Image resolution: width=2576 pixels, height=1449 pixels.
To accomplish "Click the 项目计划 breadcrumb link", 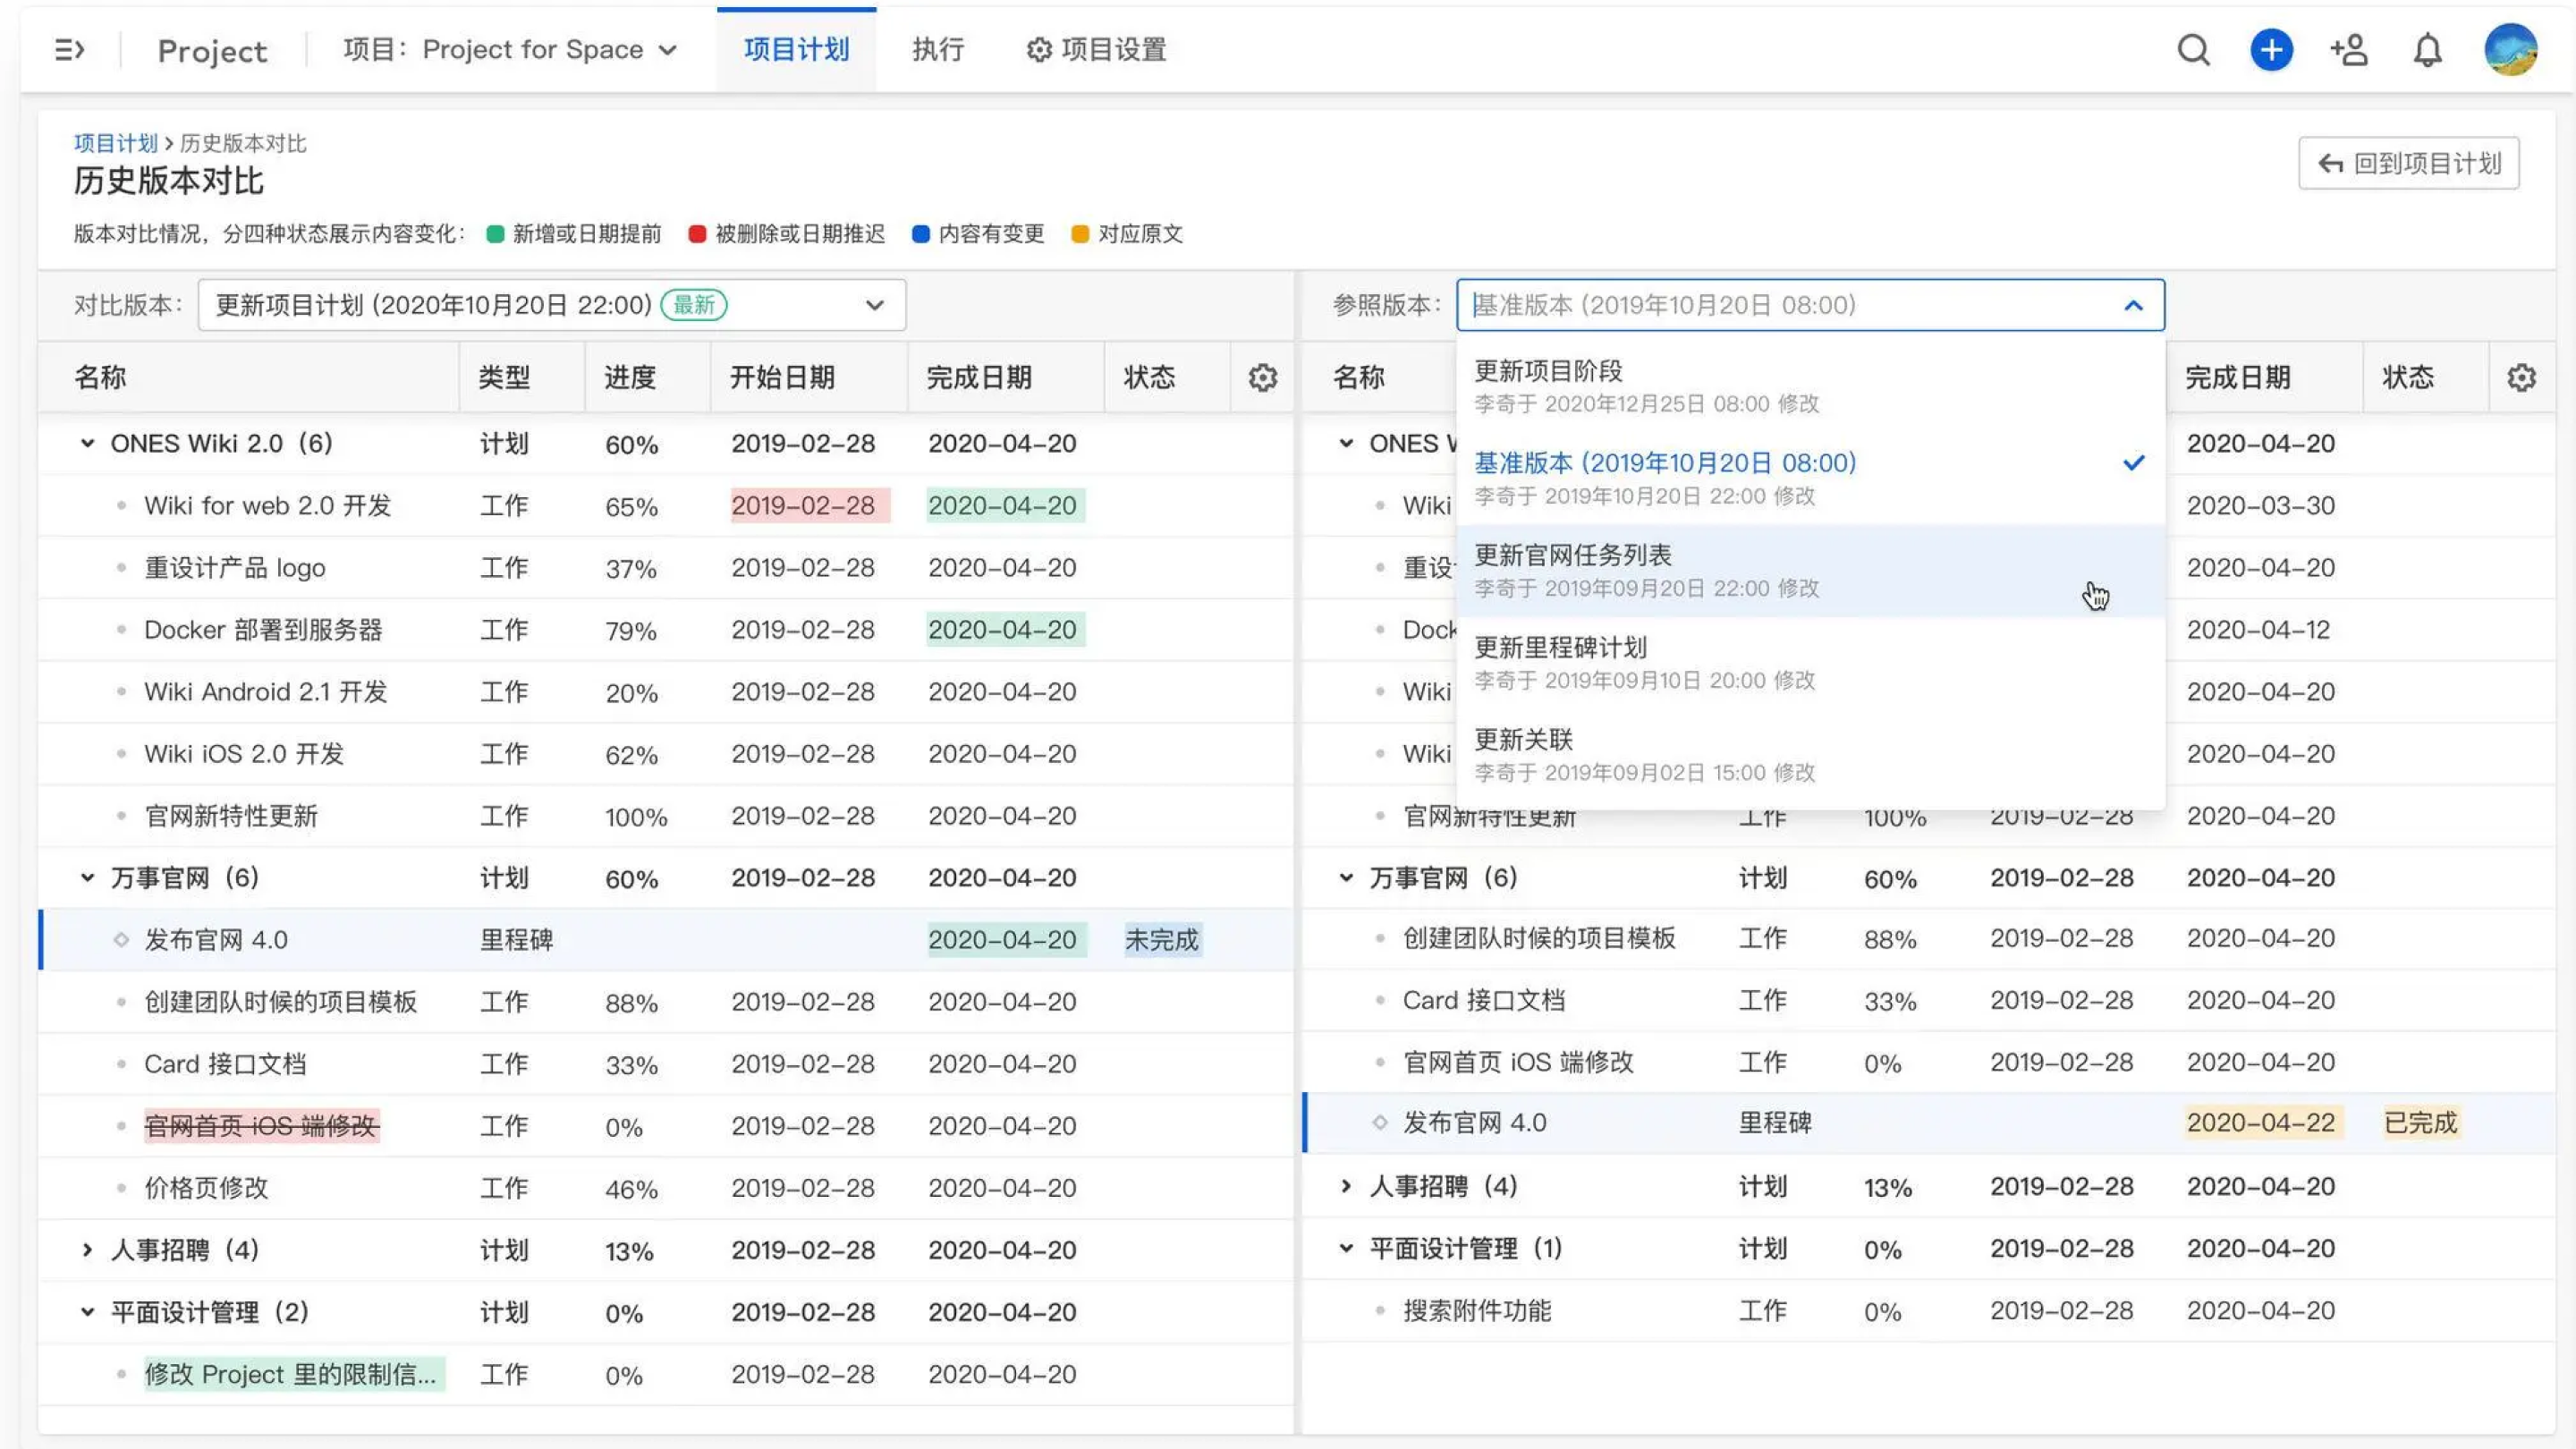I will 115,143.
